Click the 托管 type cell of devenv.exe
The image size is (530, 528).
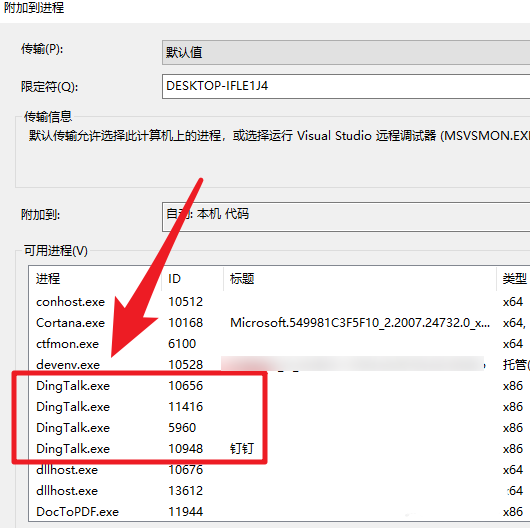(516, 365)
